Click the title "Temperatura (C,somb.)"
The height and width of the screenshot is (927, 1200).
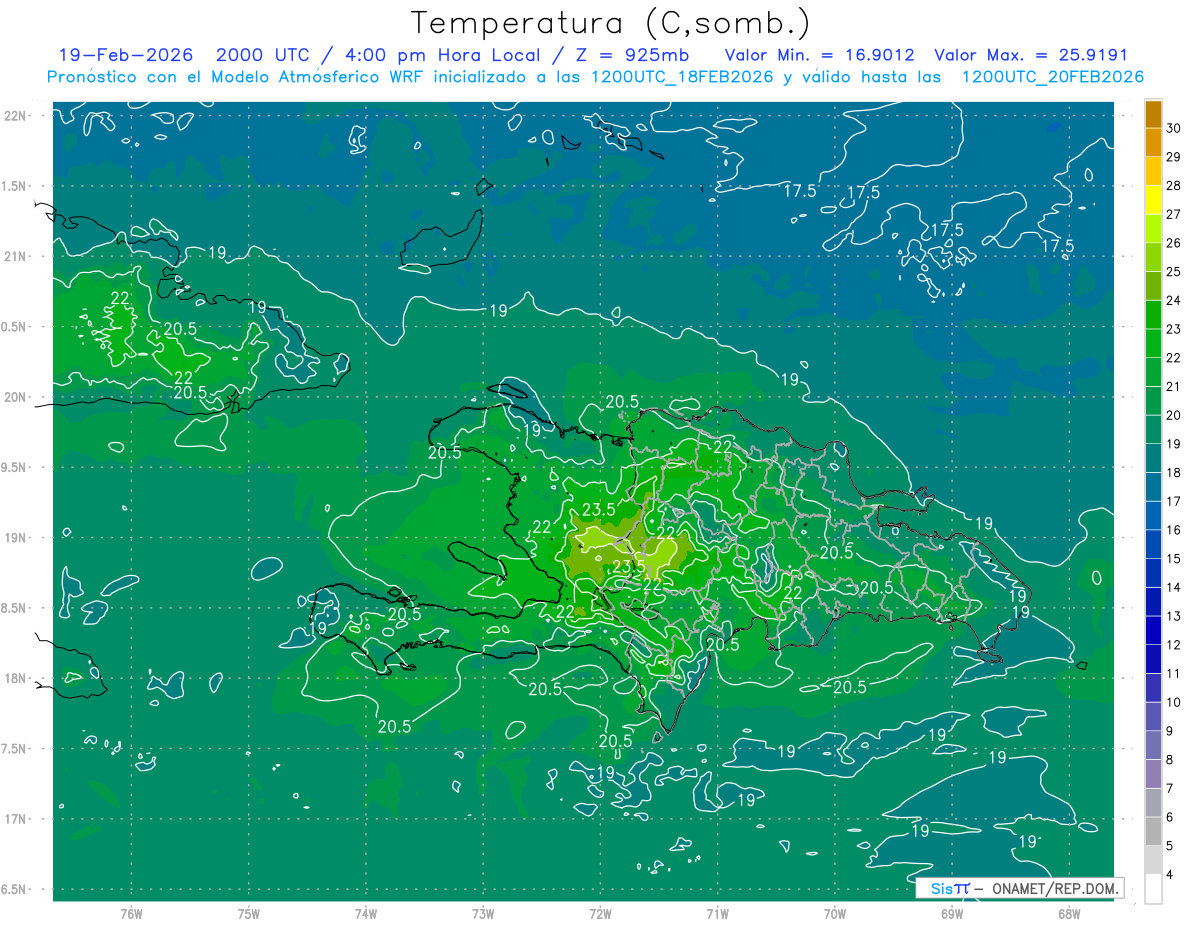[x=611, y=23]
